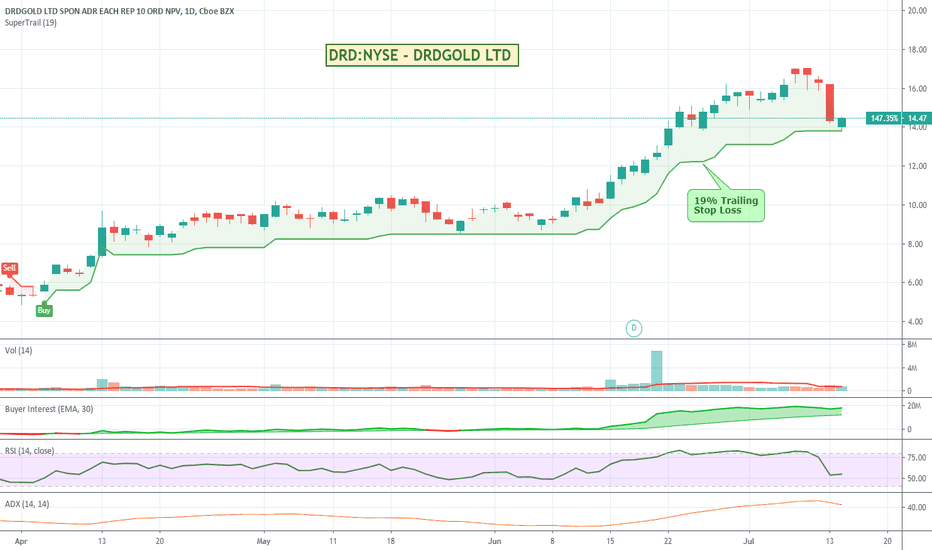Click the 75.00 RSI axis label
The image size is (932, 550).
coord(917,458)
